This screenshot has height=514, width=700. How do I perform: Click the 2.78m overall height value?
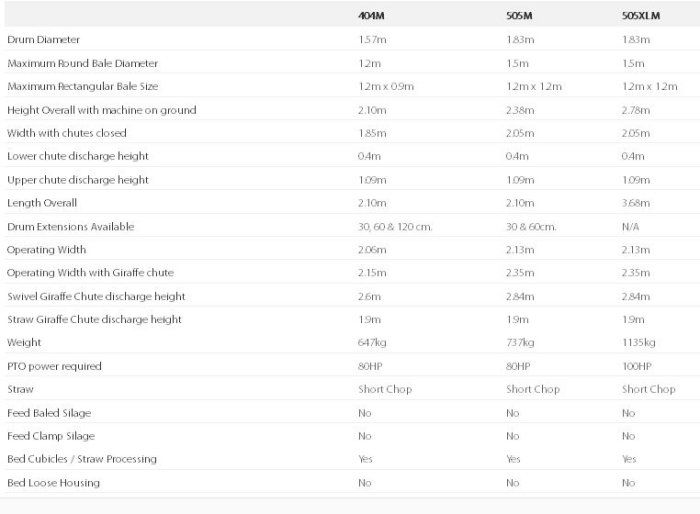pyautogui.click(x=635, y=110)
